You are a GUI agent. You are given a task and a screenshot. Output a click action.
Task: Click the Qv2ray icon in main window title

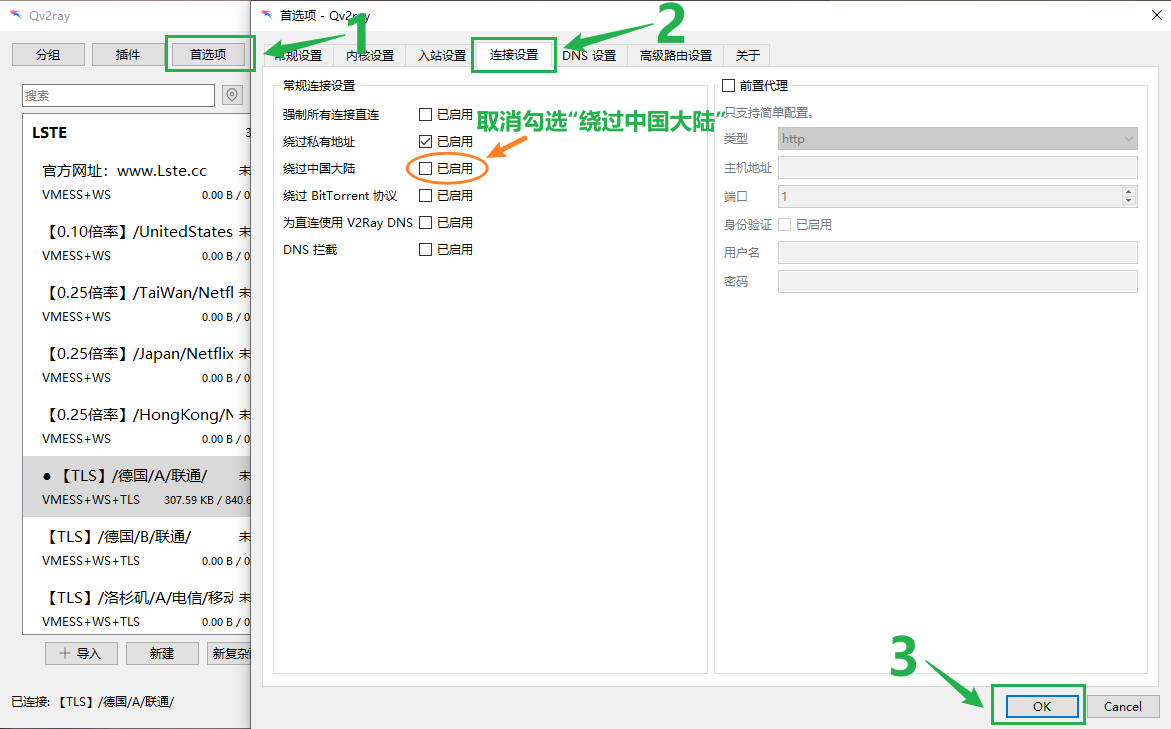click(x=16, y=15)
